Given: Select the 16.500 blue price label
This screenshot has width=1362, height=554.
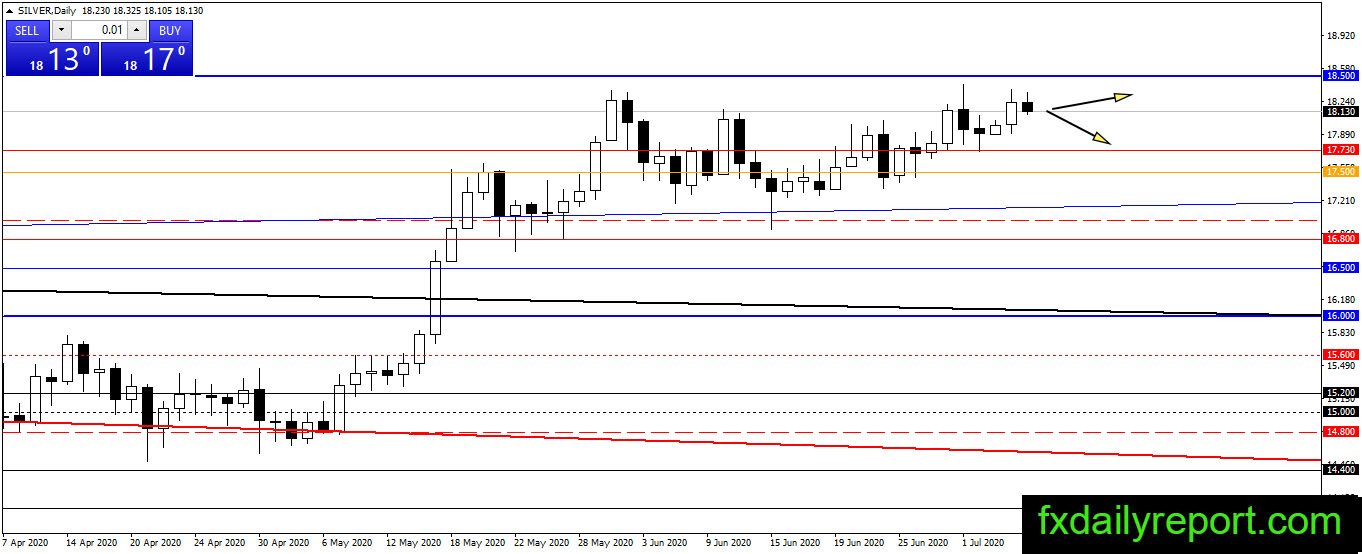Looking at the screenshot, I should coord(1340,268).
